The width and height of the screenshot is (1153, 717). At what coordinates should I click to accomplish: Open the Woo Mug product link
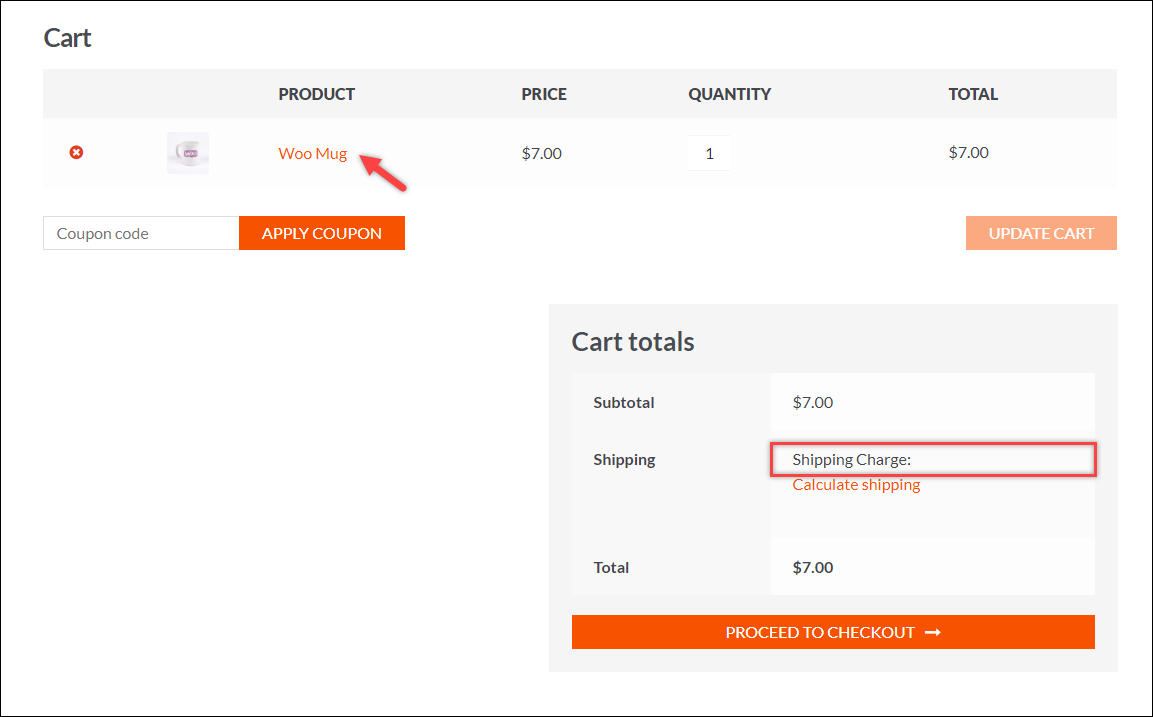[x=313, y=153]
